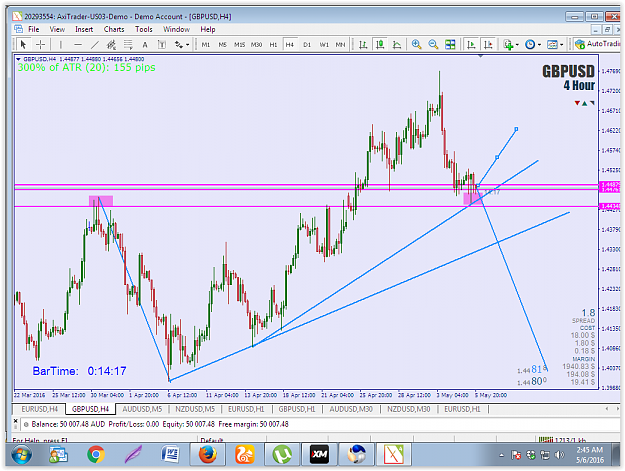Open the chart Templates dropdown

(x=555, y=44)
